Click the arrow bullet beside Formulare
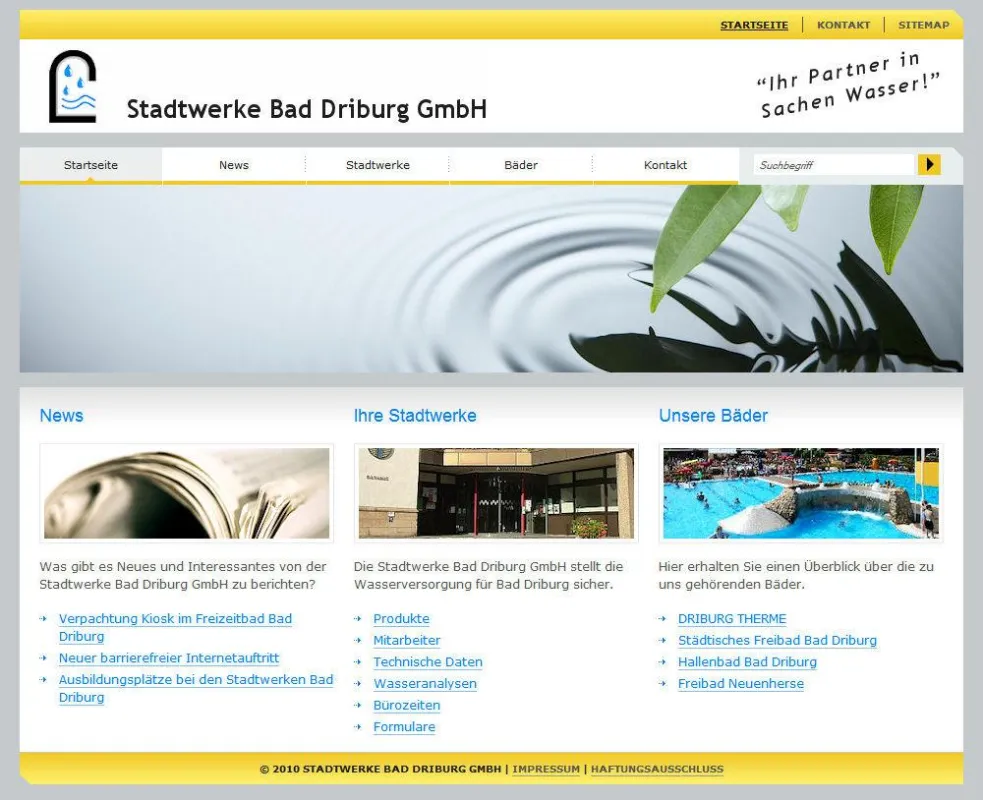983x800 pixels. pyautogui.click(x=358, y=727)
